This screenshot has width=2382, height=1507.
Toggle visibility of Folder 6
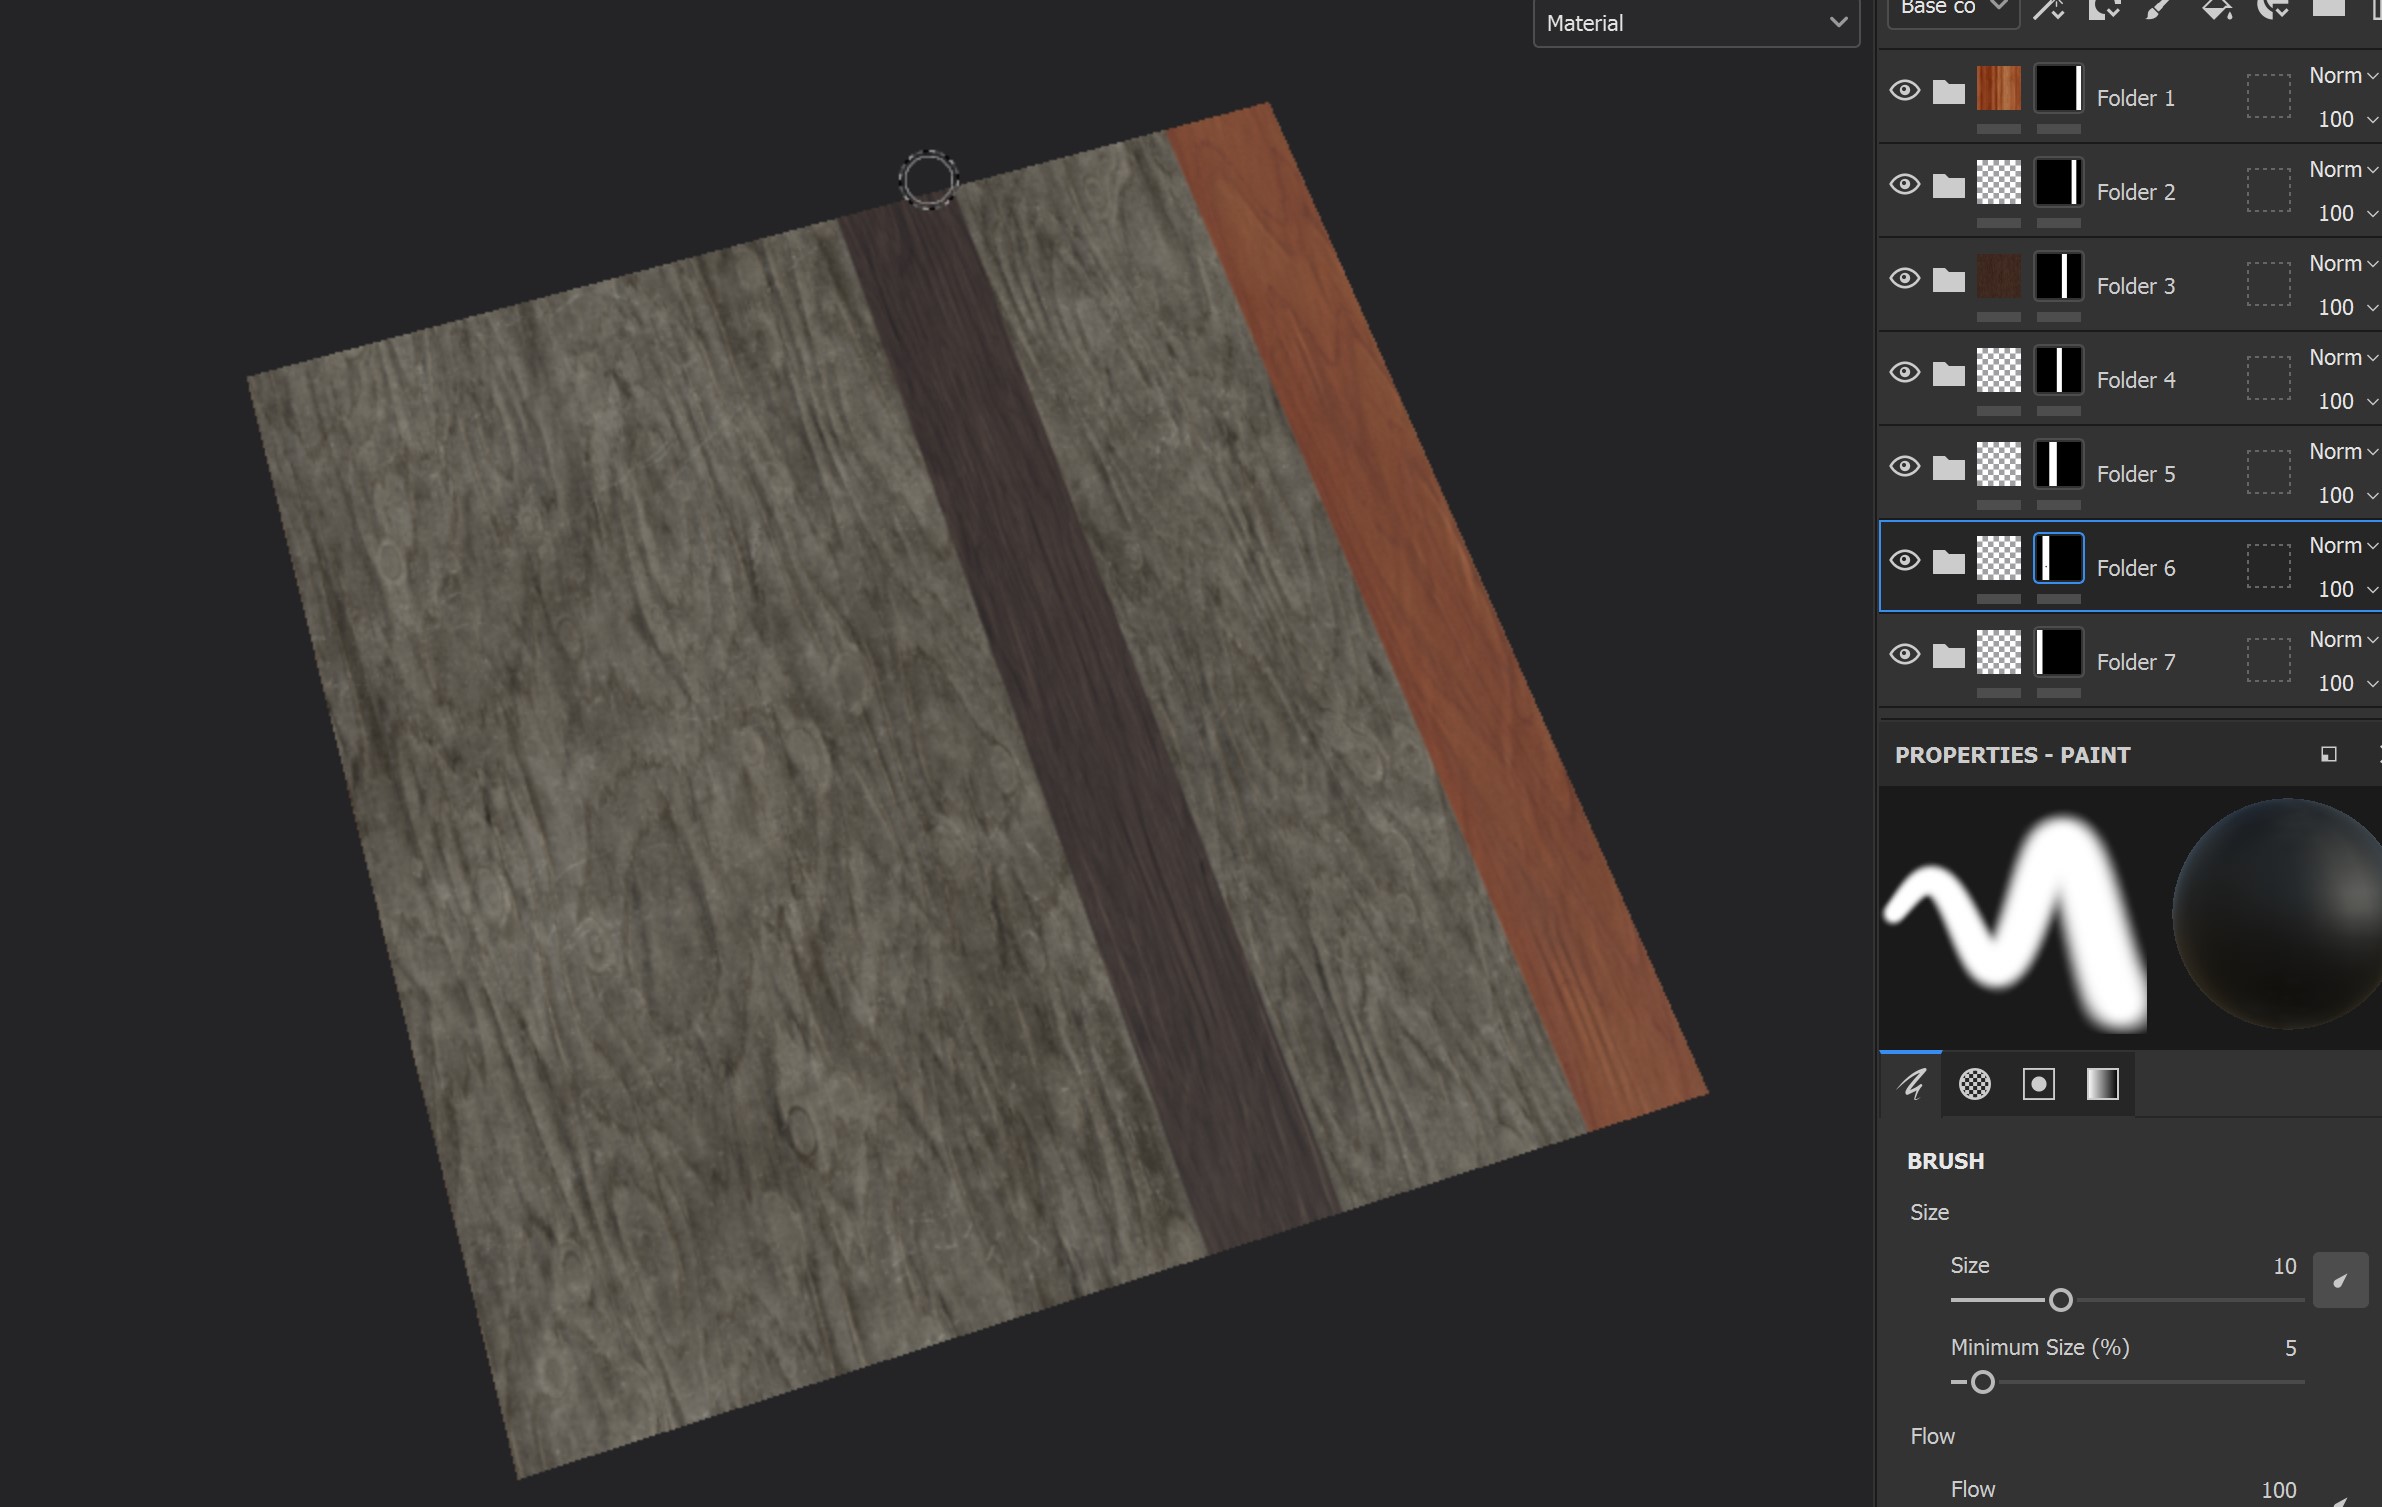[1905, 561]
